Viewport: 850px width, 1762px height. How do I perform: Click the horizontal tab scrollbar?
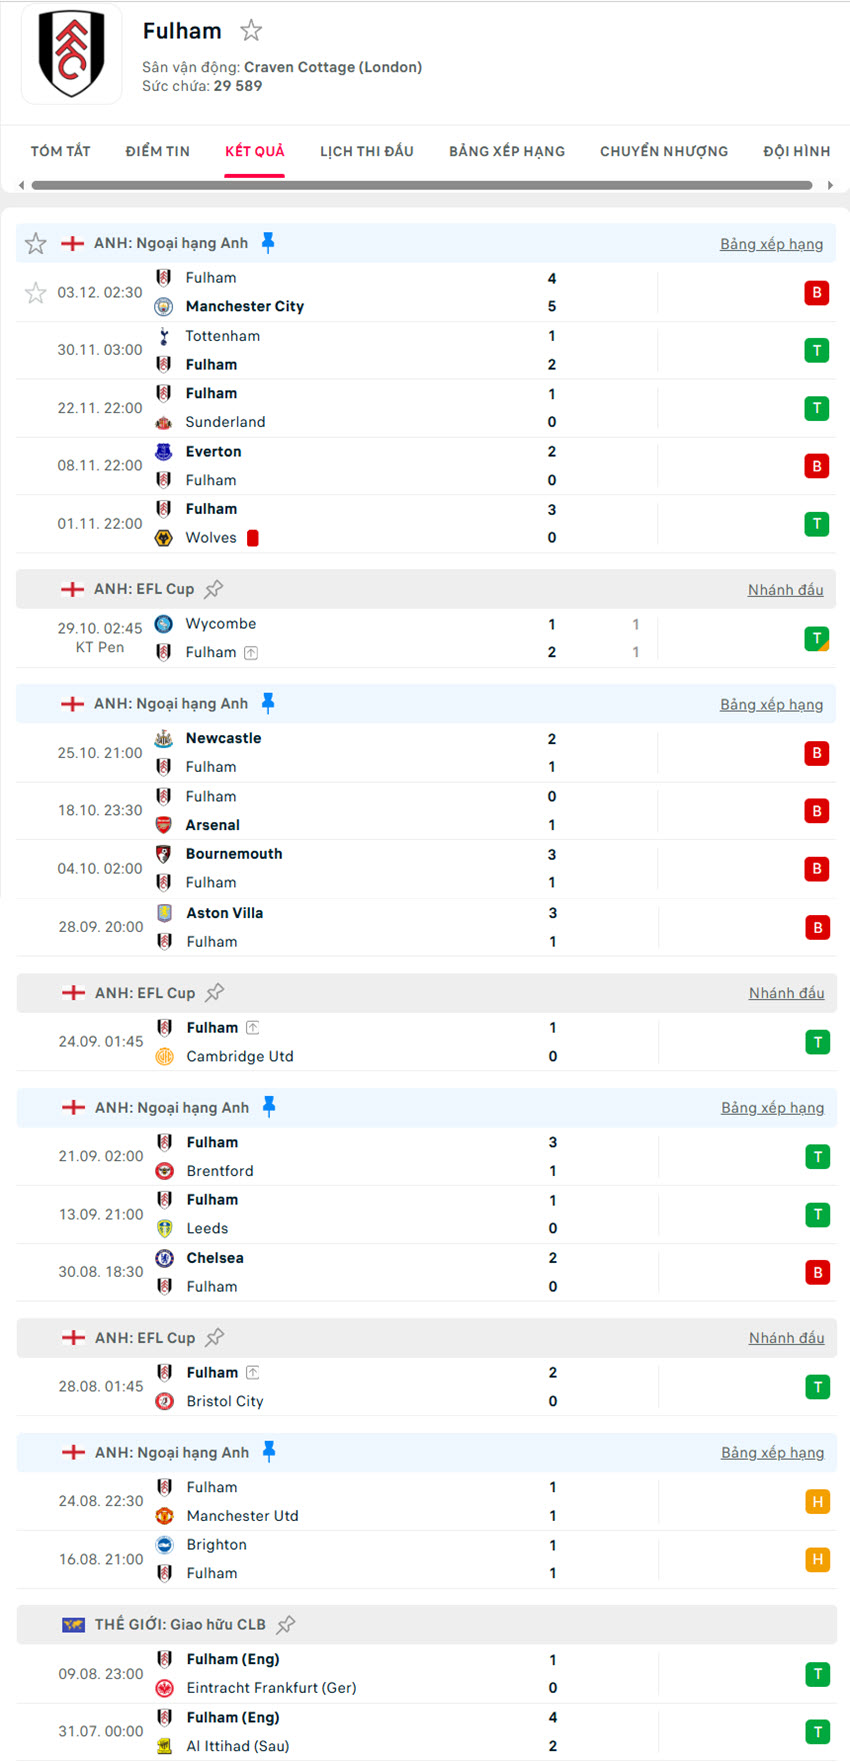(x=421, y=185)
